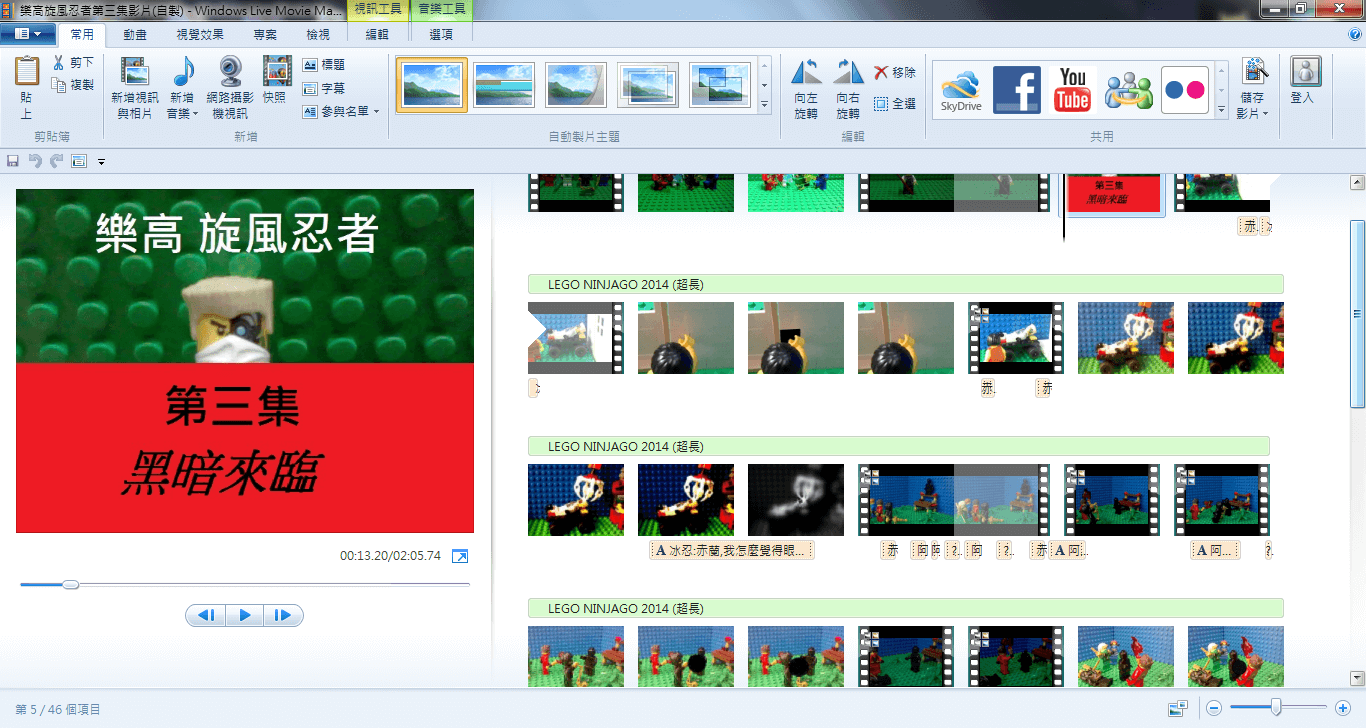Screen dimensions: 1366x728
Task: Expand the AutoMovie themes gallery
Action: click(765, 104)
